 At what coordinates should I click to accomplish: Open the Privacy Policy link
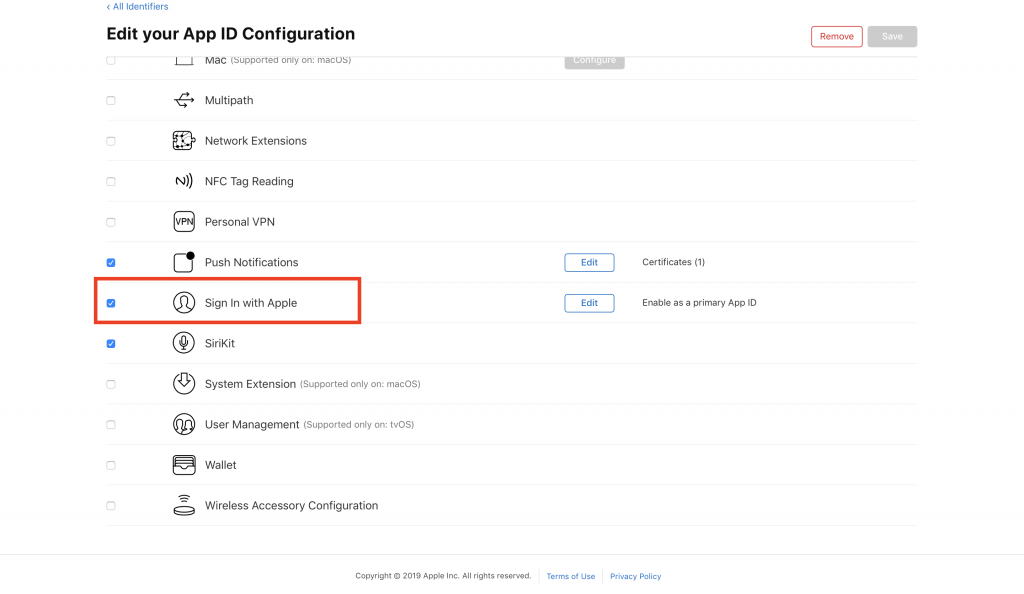635,576
